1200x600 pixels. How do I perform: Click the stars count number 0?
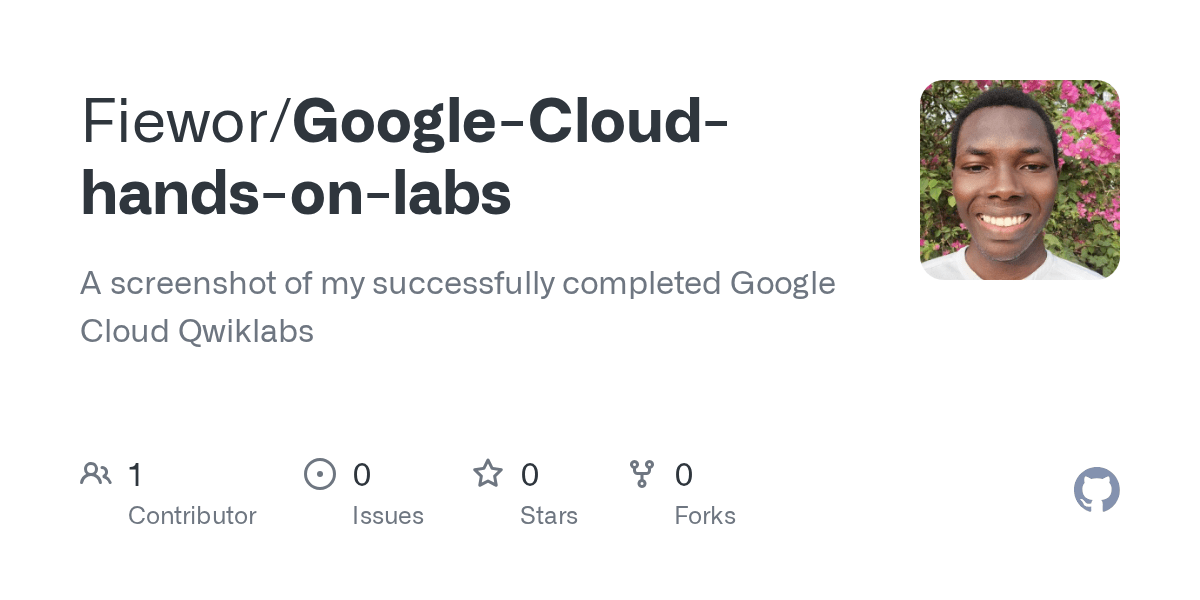[x=530, y=475]
